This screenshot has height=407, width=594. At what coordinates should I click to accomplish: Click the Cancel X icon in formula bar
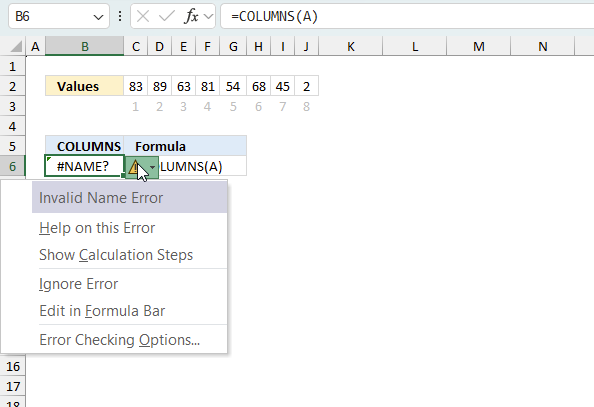click(x=143, y=16)
